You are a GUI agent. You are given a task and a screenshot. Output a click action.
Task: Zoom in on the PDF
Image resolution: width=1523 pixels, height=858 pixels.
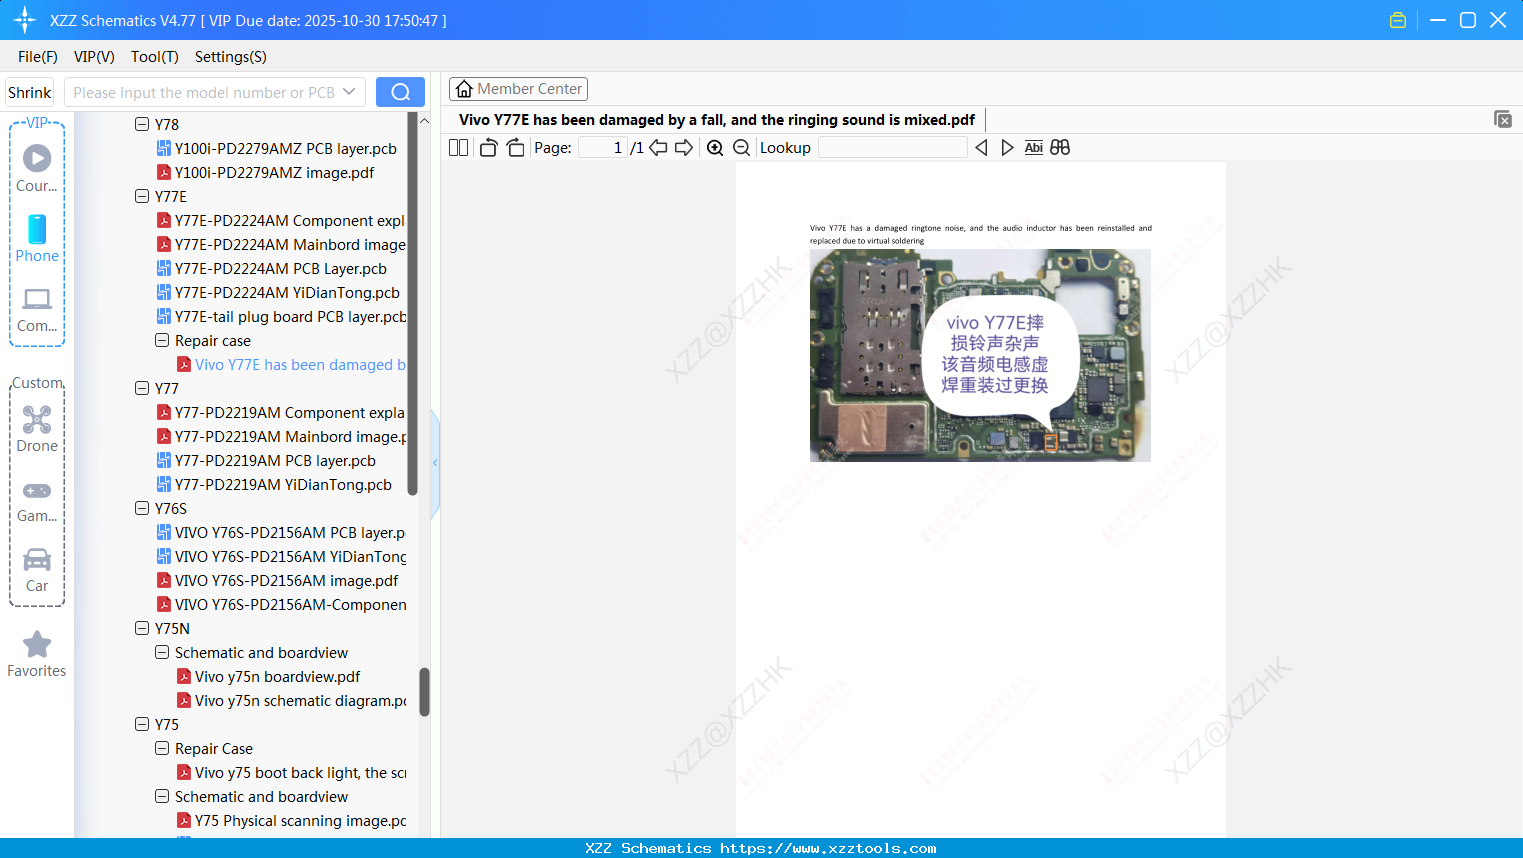(715, 148)
